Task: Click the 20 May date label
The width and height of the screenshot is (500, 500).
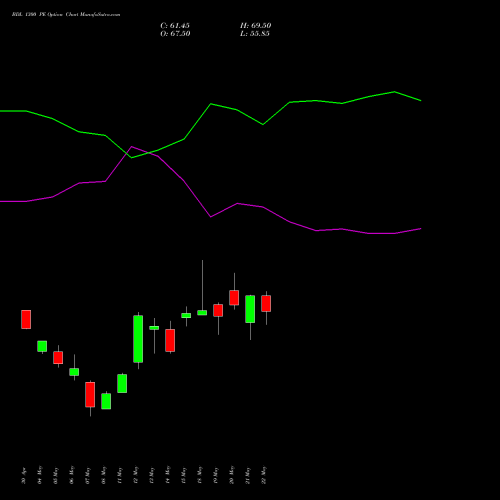Action: (x=232, y=475)
